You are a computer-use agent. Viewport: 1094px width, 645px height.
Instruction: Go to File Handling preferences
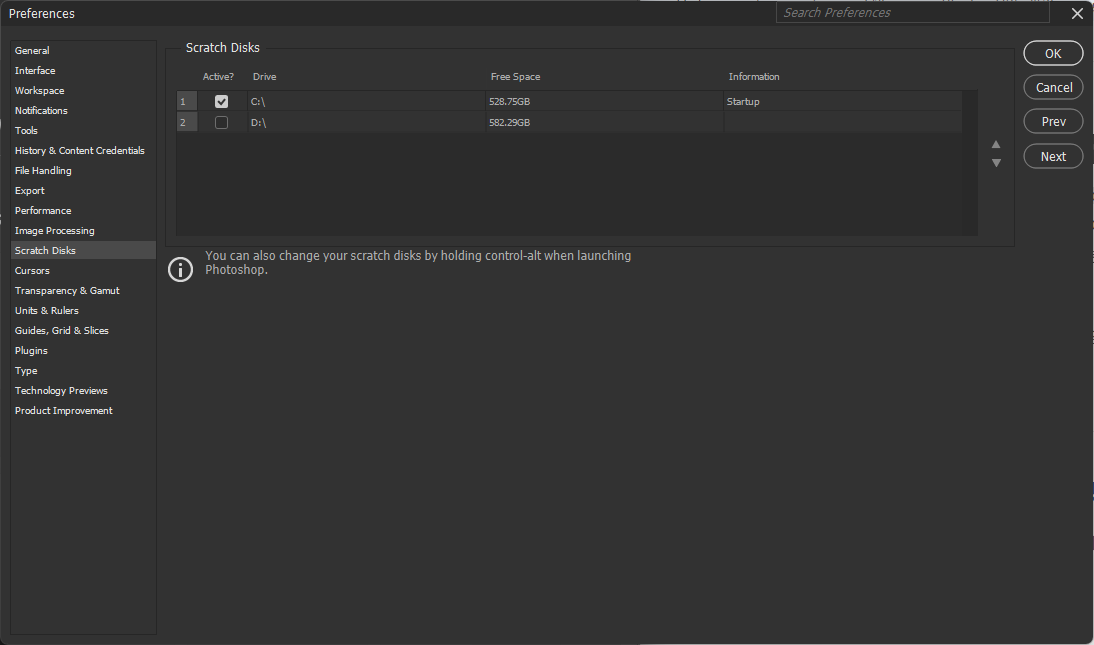tap(43, 170)
